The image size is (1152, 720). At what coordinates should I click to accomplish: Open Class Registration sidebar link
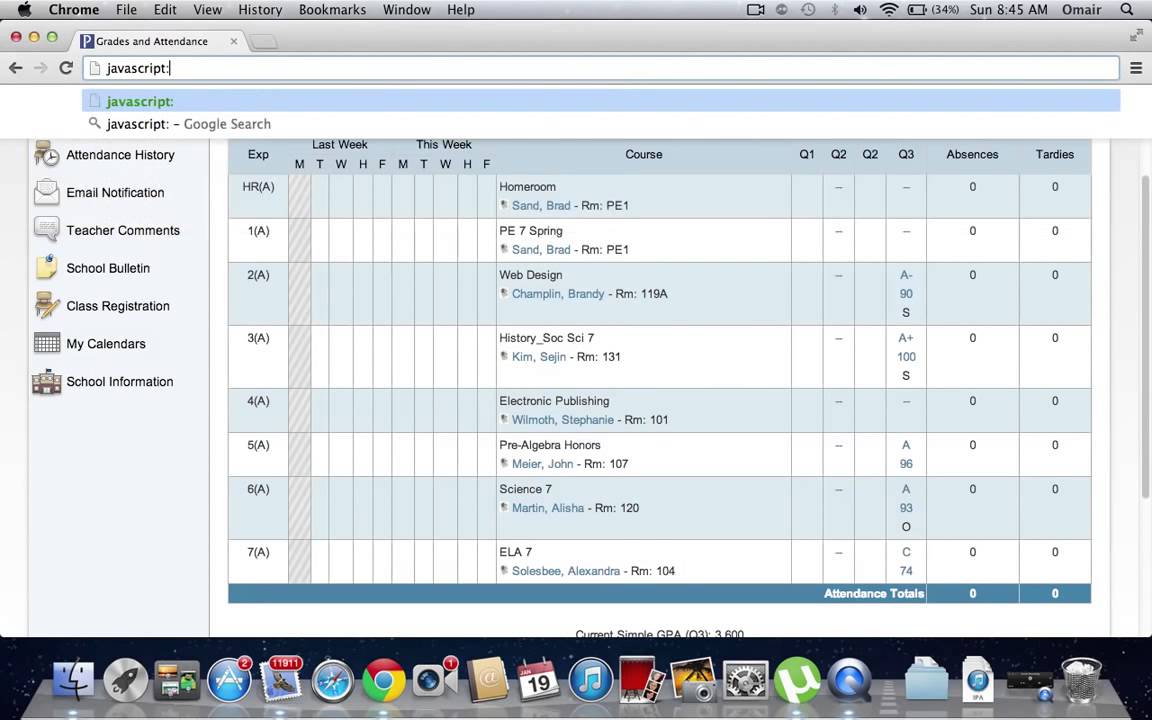point(118,306)
